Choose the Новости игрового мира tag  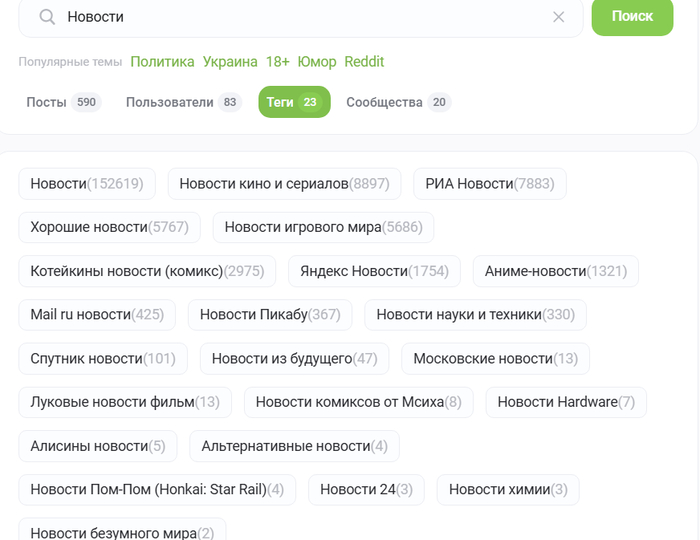pos(323,227)
